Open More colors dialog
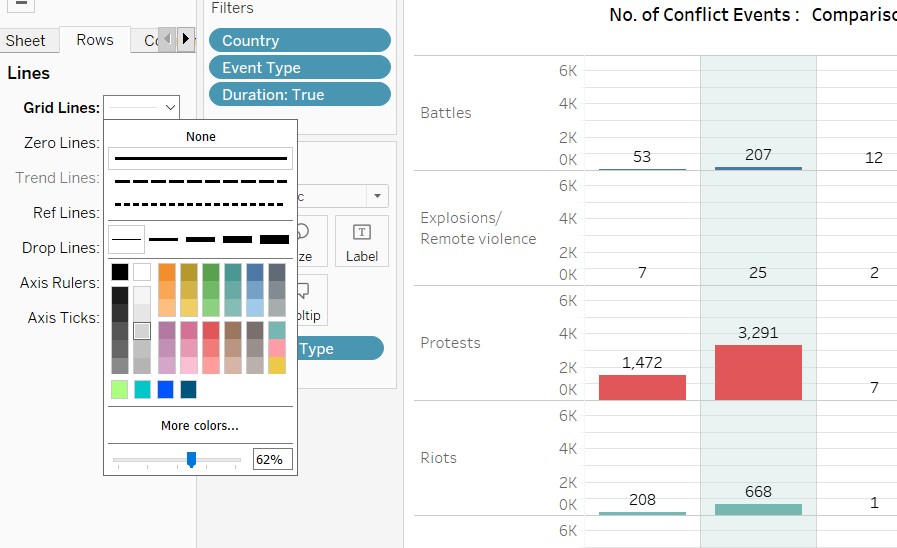The width and height of the screenshot is (897, 548). 200,426
